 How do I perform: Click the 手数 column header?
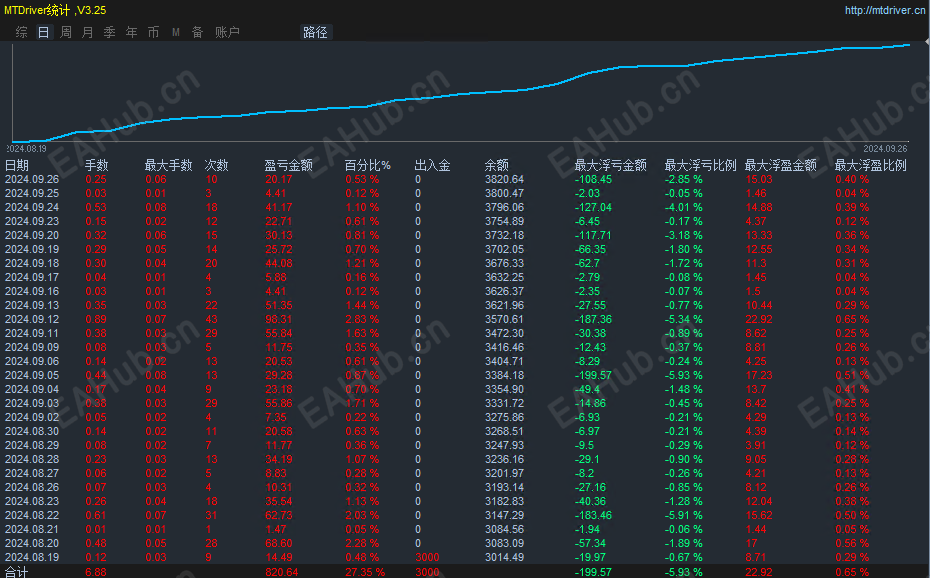coord(97,165)
